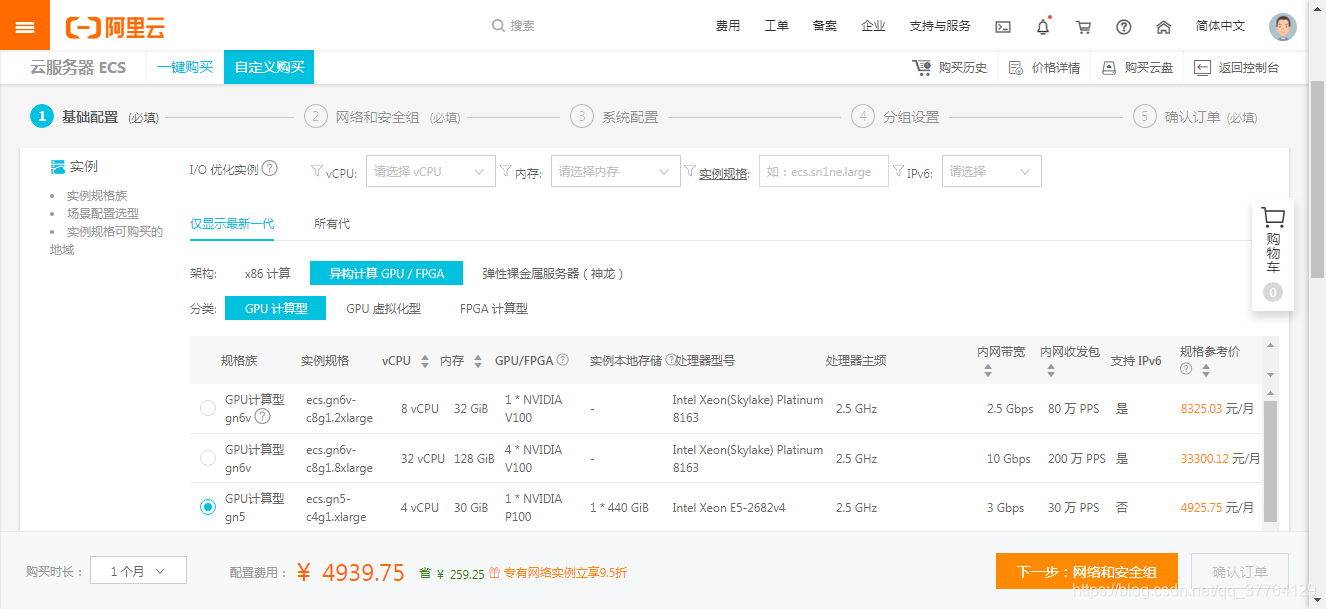Switch to the 一键购买 tab

(185, 67)
